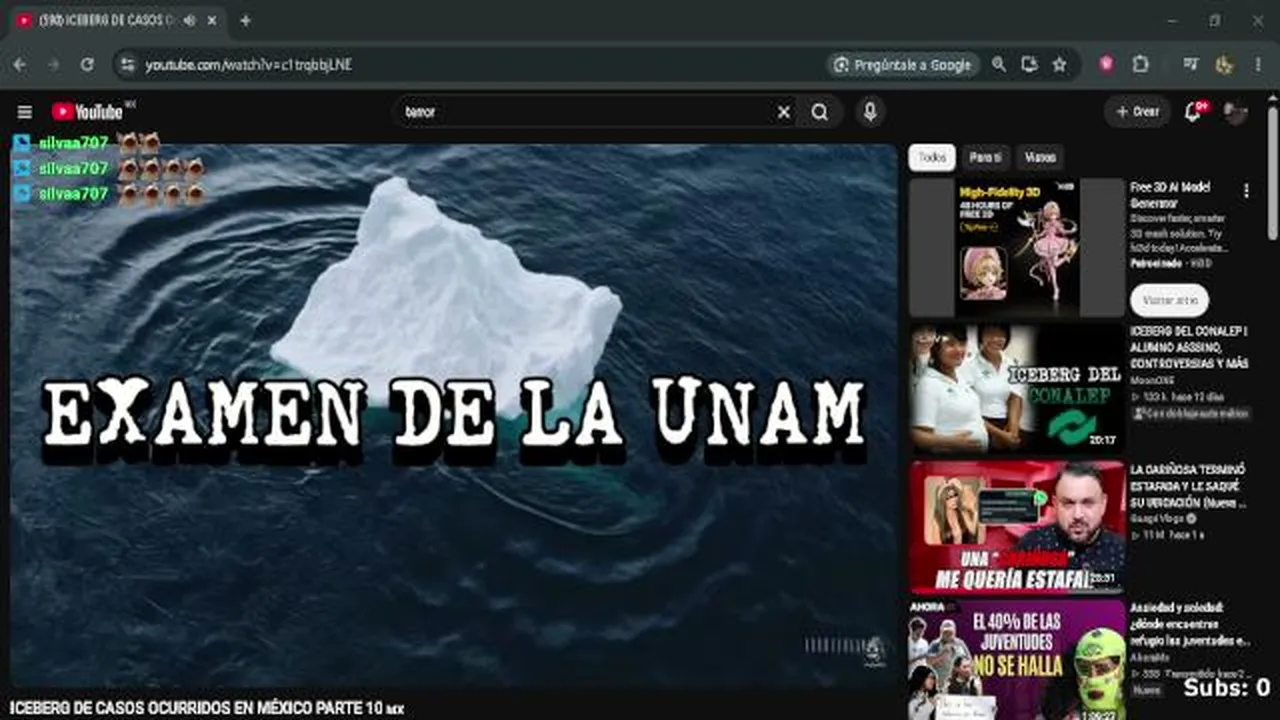Click the YouTube search magnifier button
This screenshot has height=720, width=1280.
pos(820,112)
